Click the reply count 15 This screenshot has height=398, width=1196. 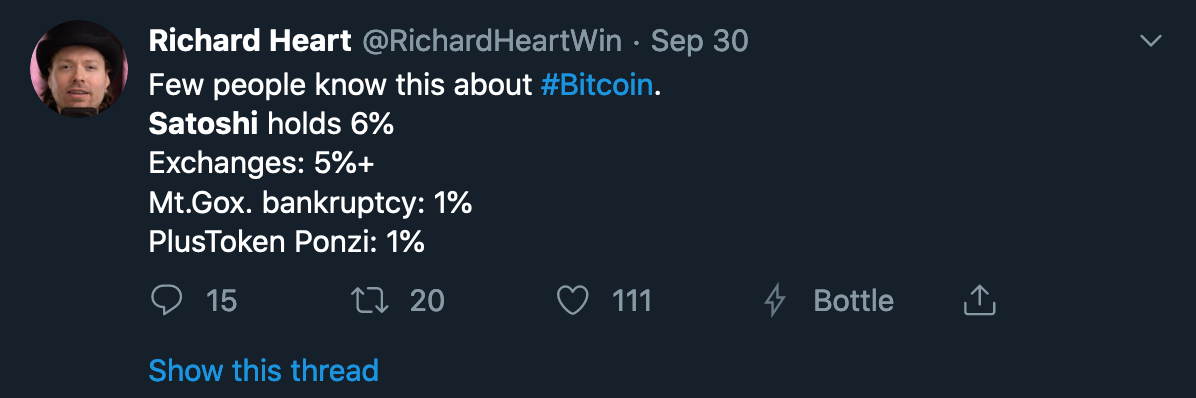coord(222,301)
